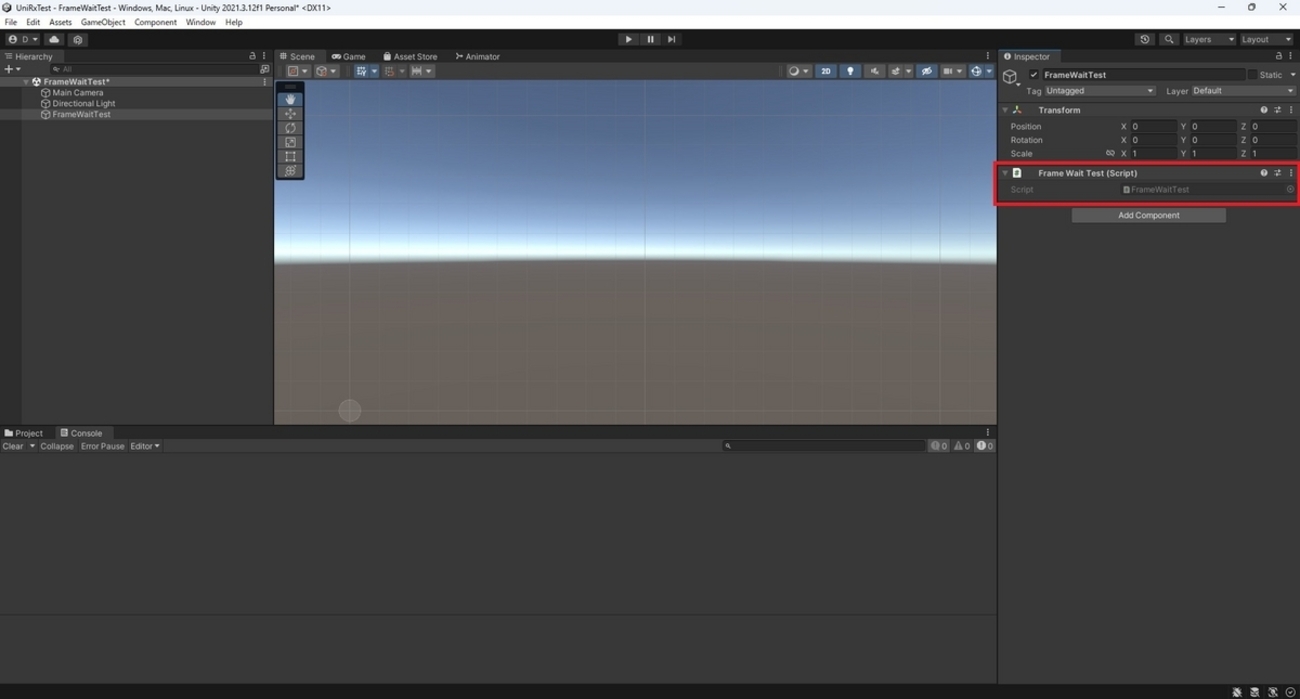Click the Add Component button
The height and width of the screenshot is (699, 1300).
click(x=1147, y=214)
